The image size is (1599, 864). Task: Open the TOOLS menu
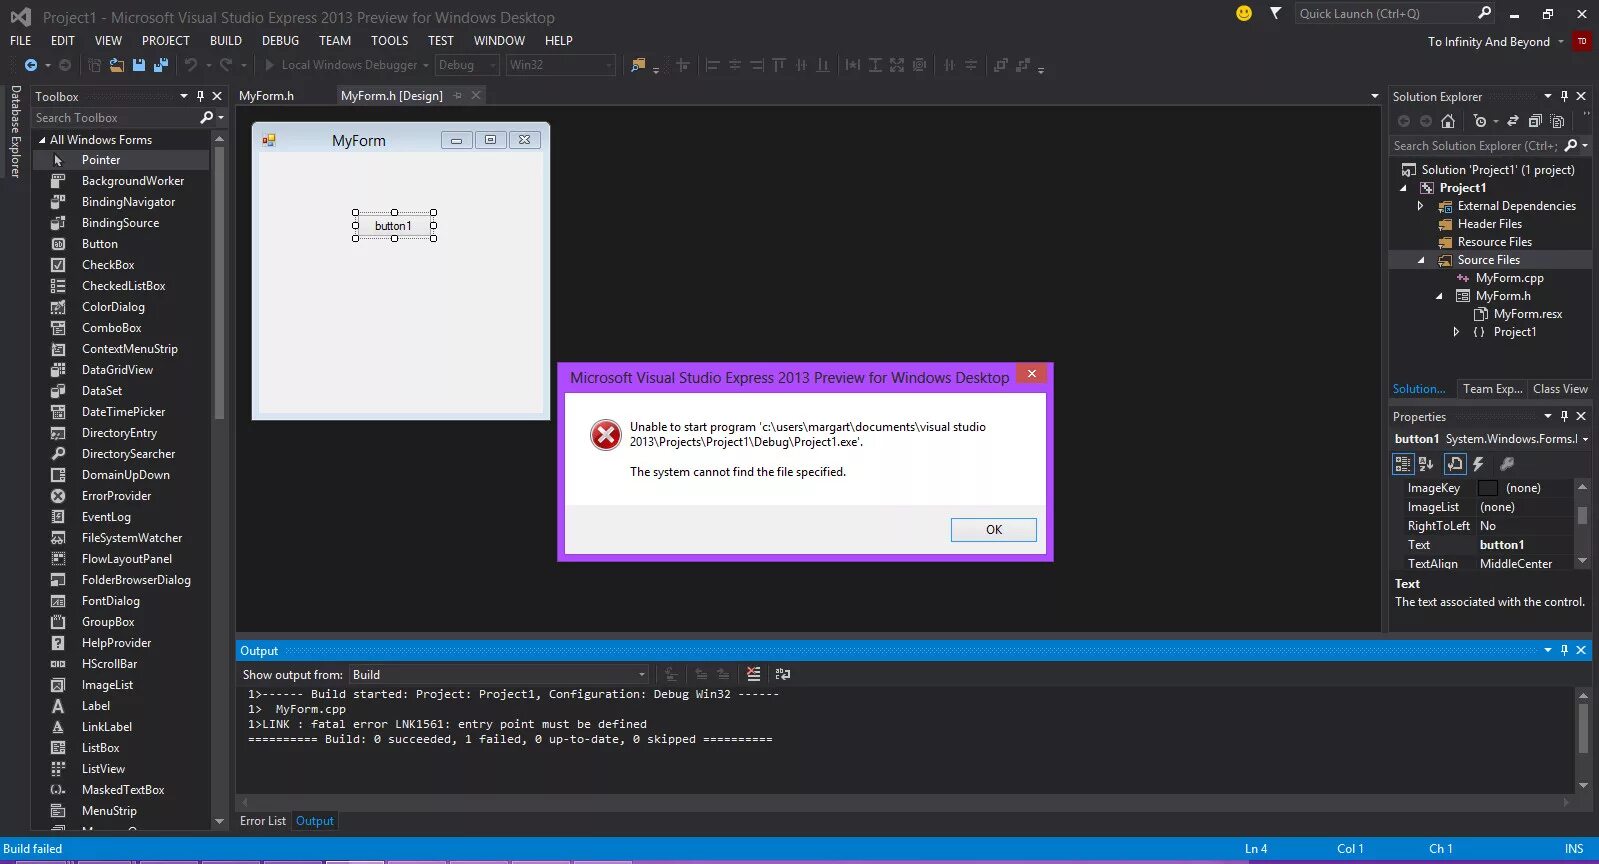[x=390, y=41]
